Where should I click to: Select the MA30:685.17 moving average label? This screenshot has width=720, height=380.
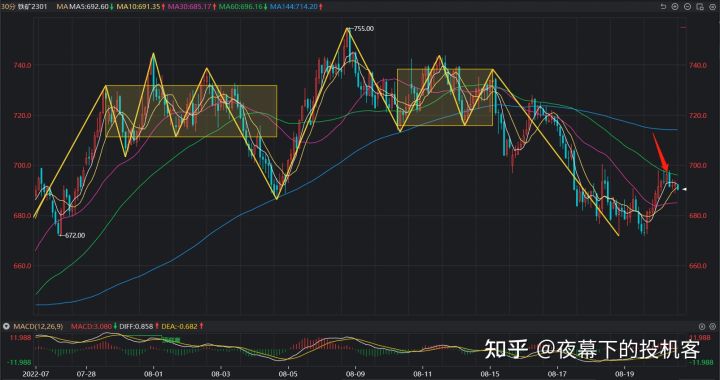pyautogui.click(x=190, y=6)
